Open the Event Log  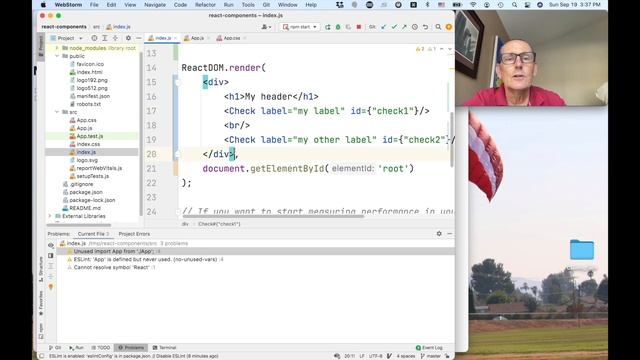[429, 348]
